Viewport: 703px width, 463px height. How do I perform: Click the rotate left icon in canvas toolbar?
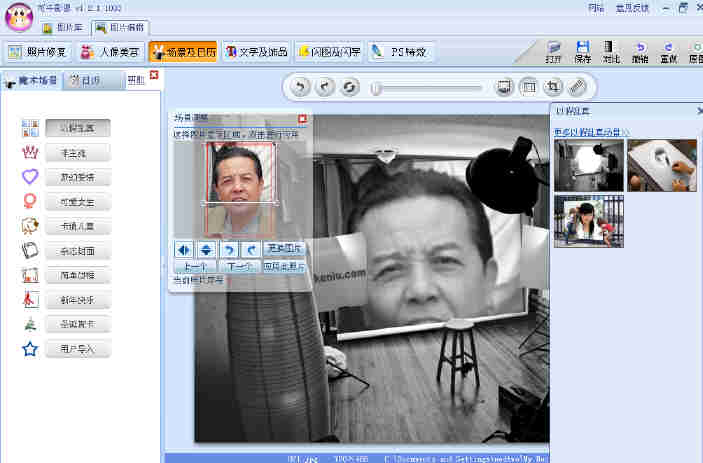[300, 88]
